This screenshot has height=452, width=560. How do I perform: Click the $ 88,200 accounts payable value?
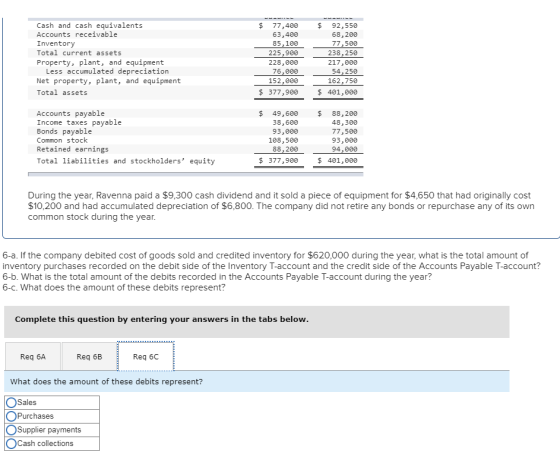pyautogui.click(x=338, y=114)
